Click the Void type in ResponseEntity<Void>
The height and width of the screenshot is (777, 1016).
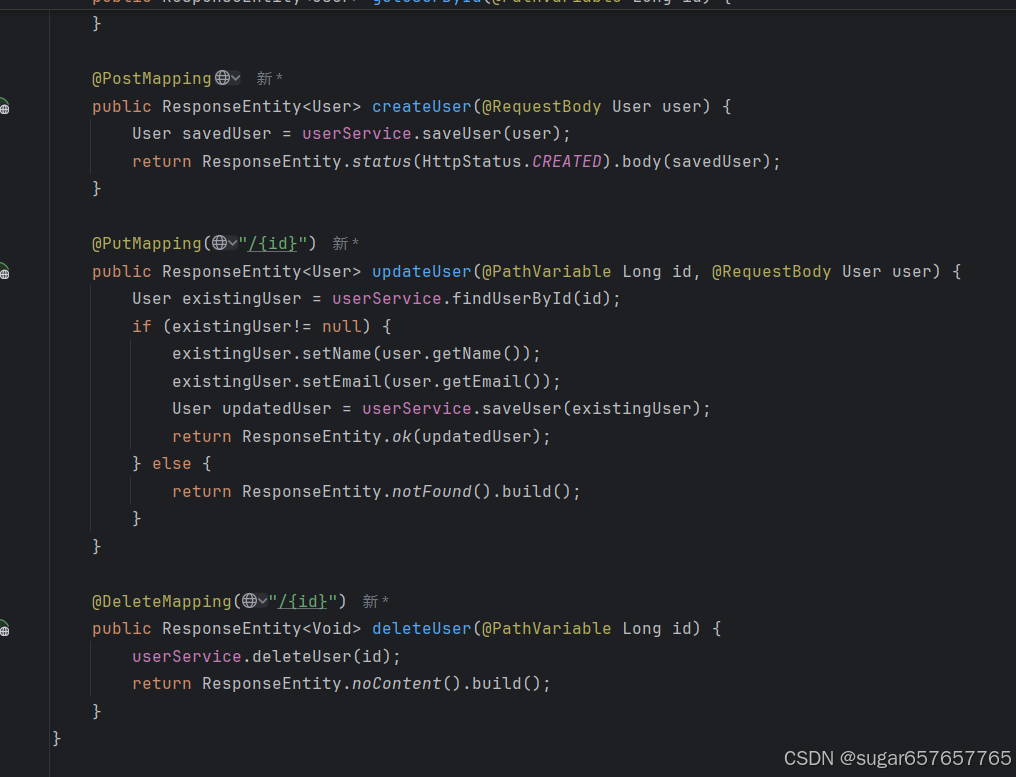(x=332, y=629)
